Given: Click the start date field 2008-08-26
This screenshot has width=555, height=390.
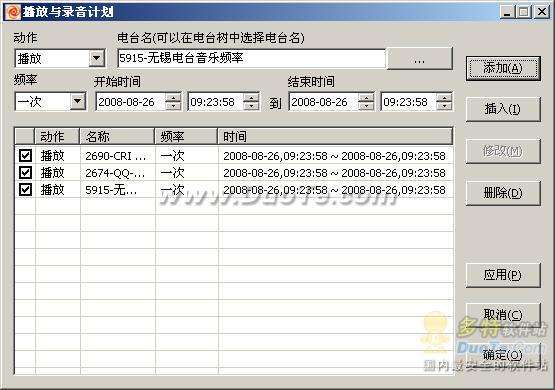Looking at the screenshot, I should 130,102.
